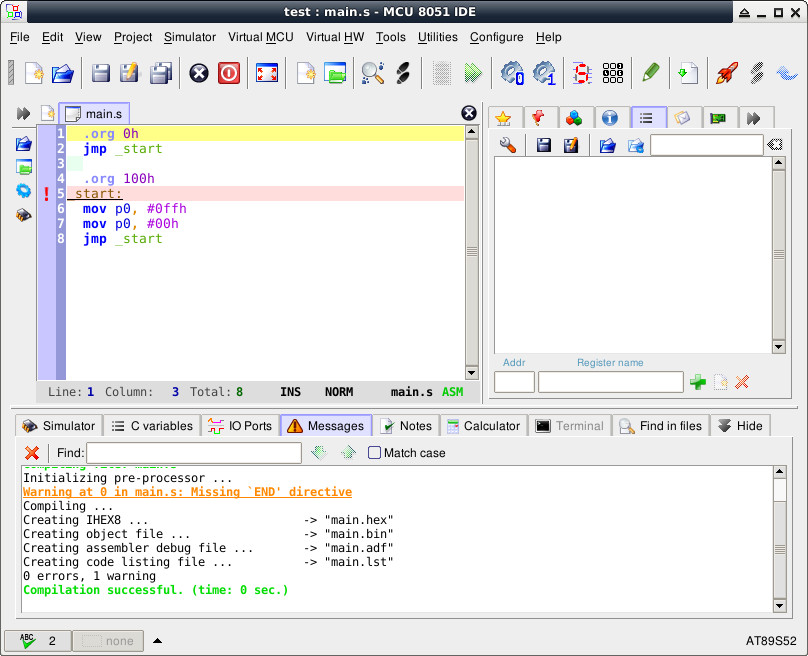Enable the Match case checkbox
Viewport: 808px width, 656px height.
click(x=375, y=453)
